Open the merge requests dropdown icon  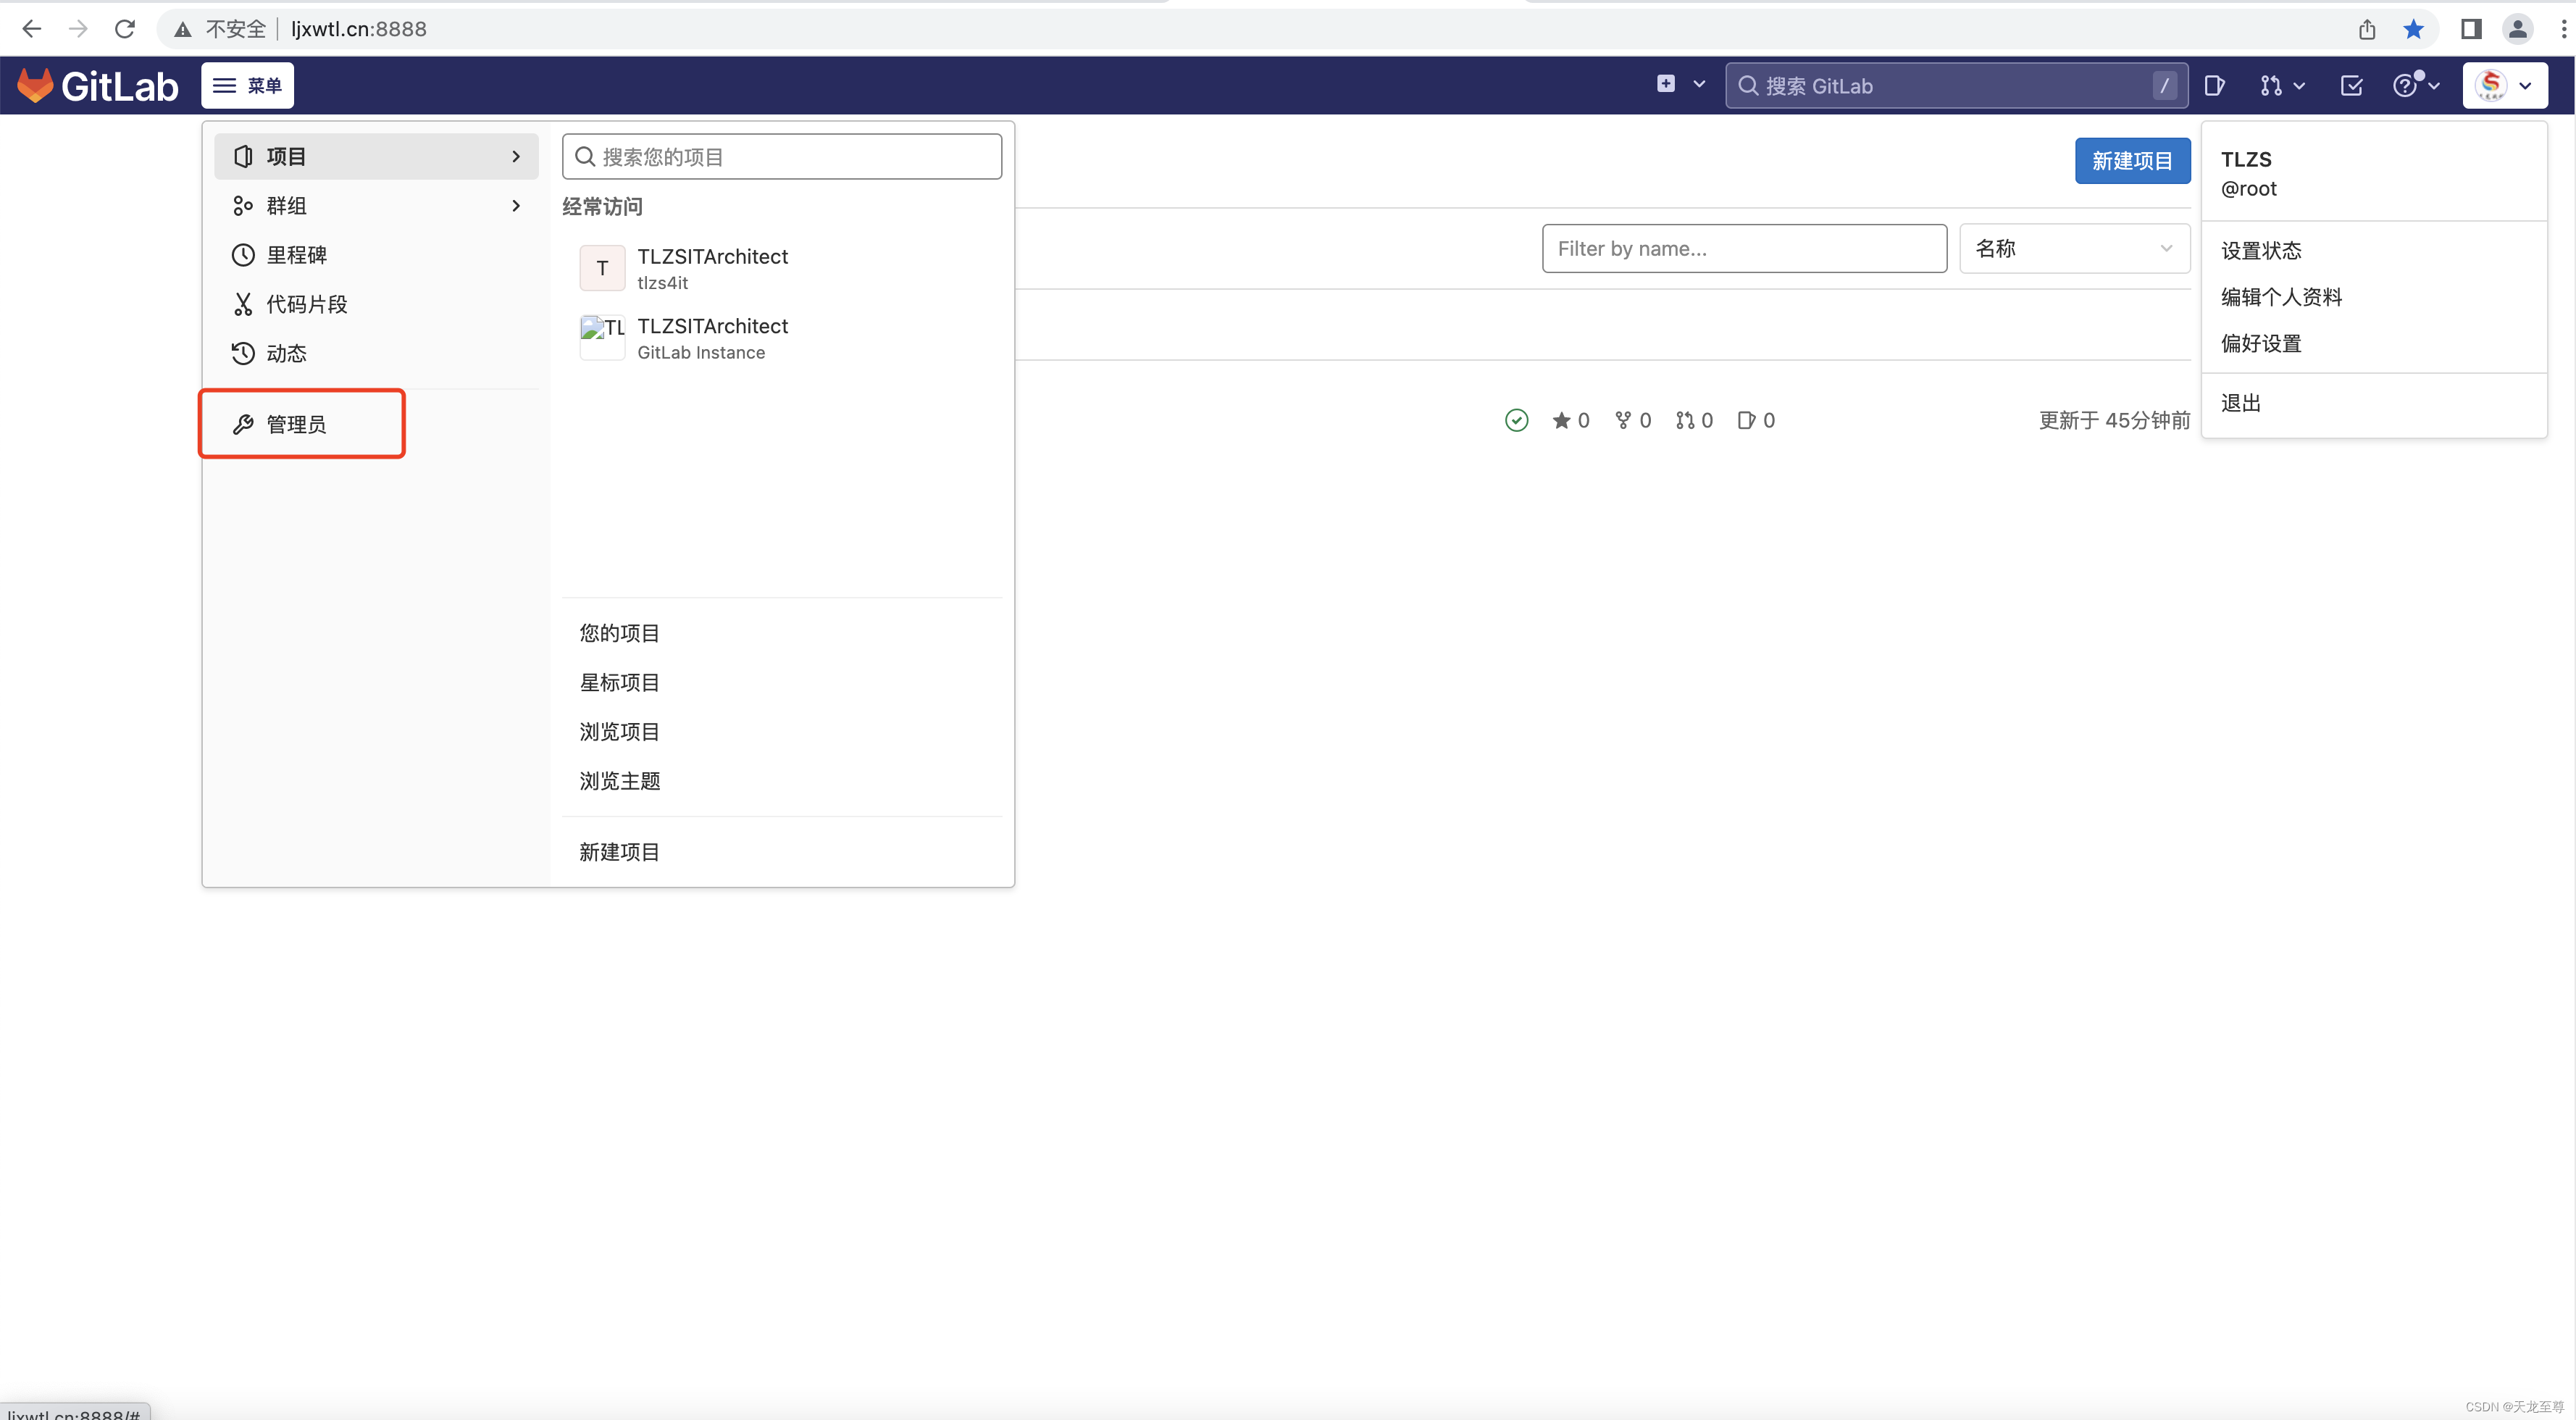pos(2282,85)
